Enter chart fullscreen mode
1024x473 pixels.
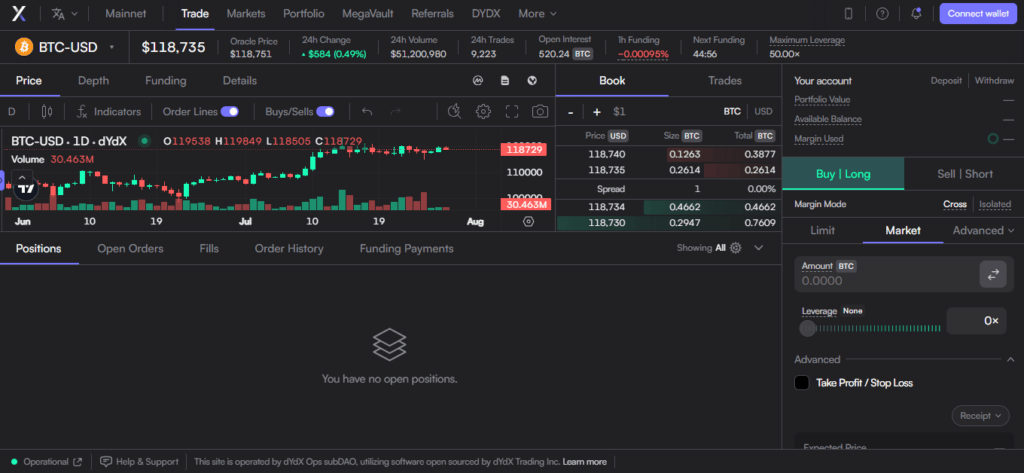[x=512, y=112]
